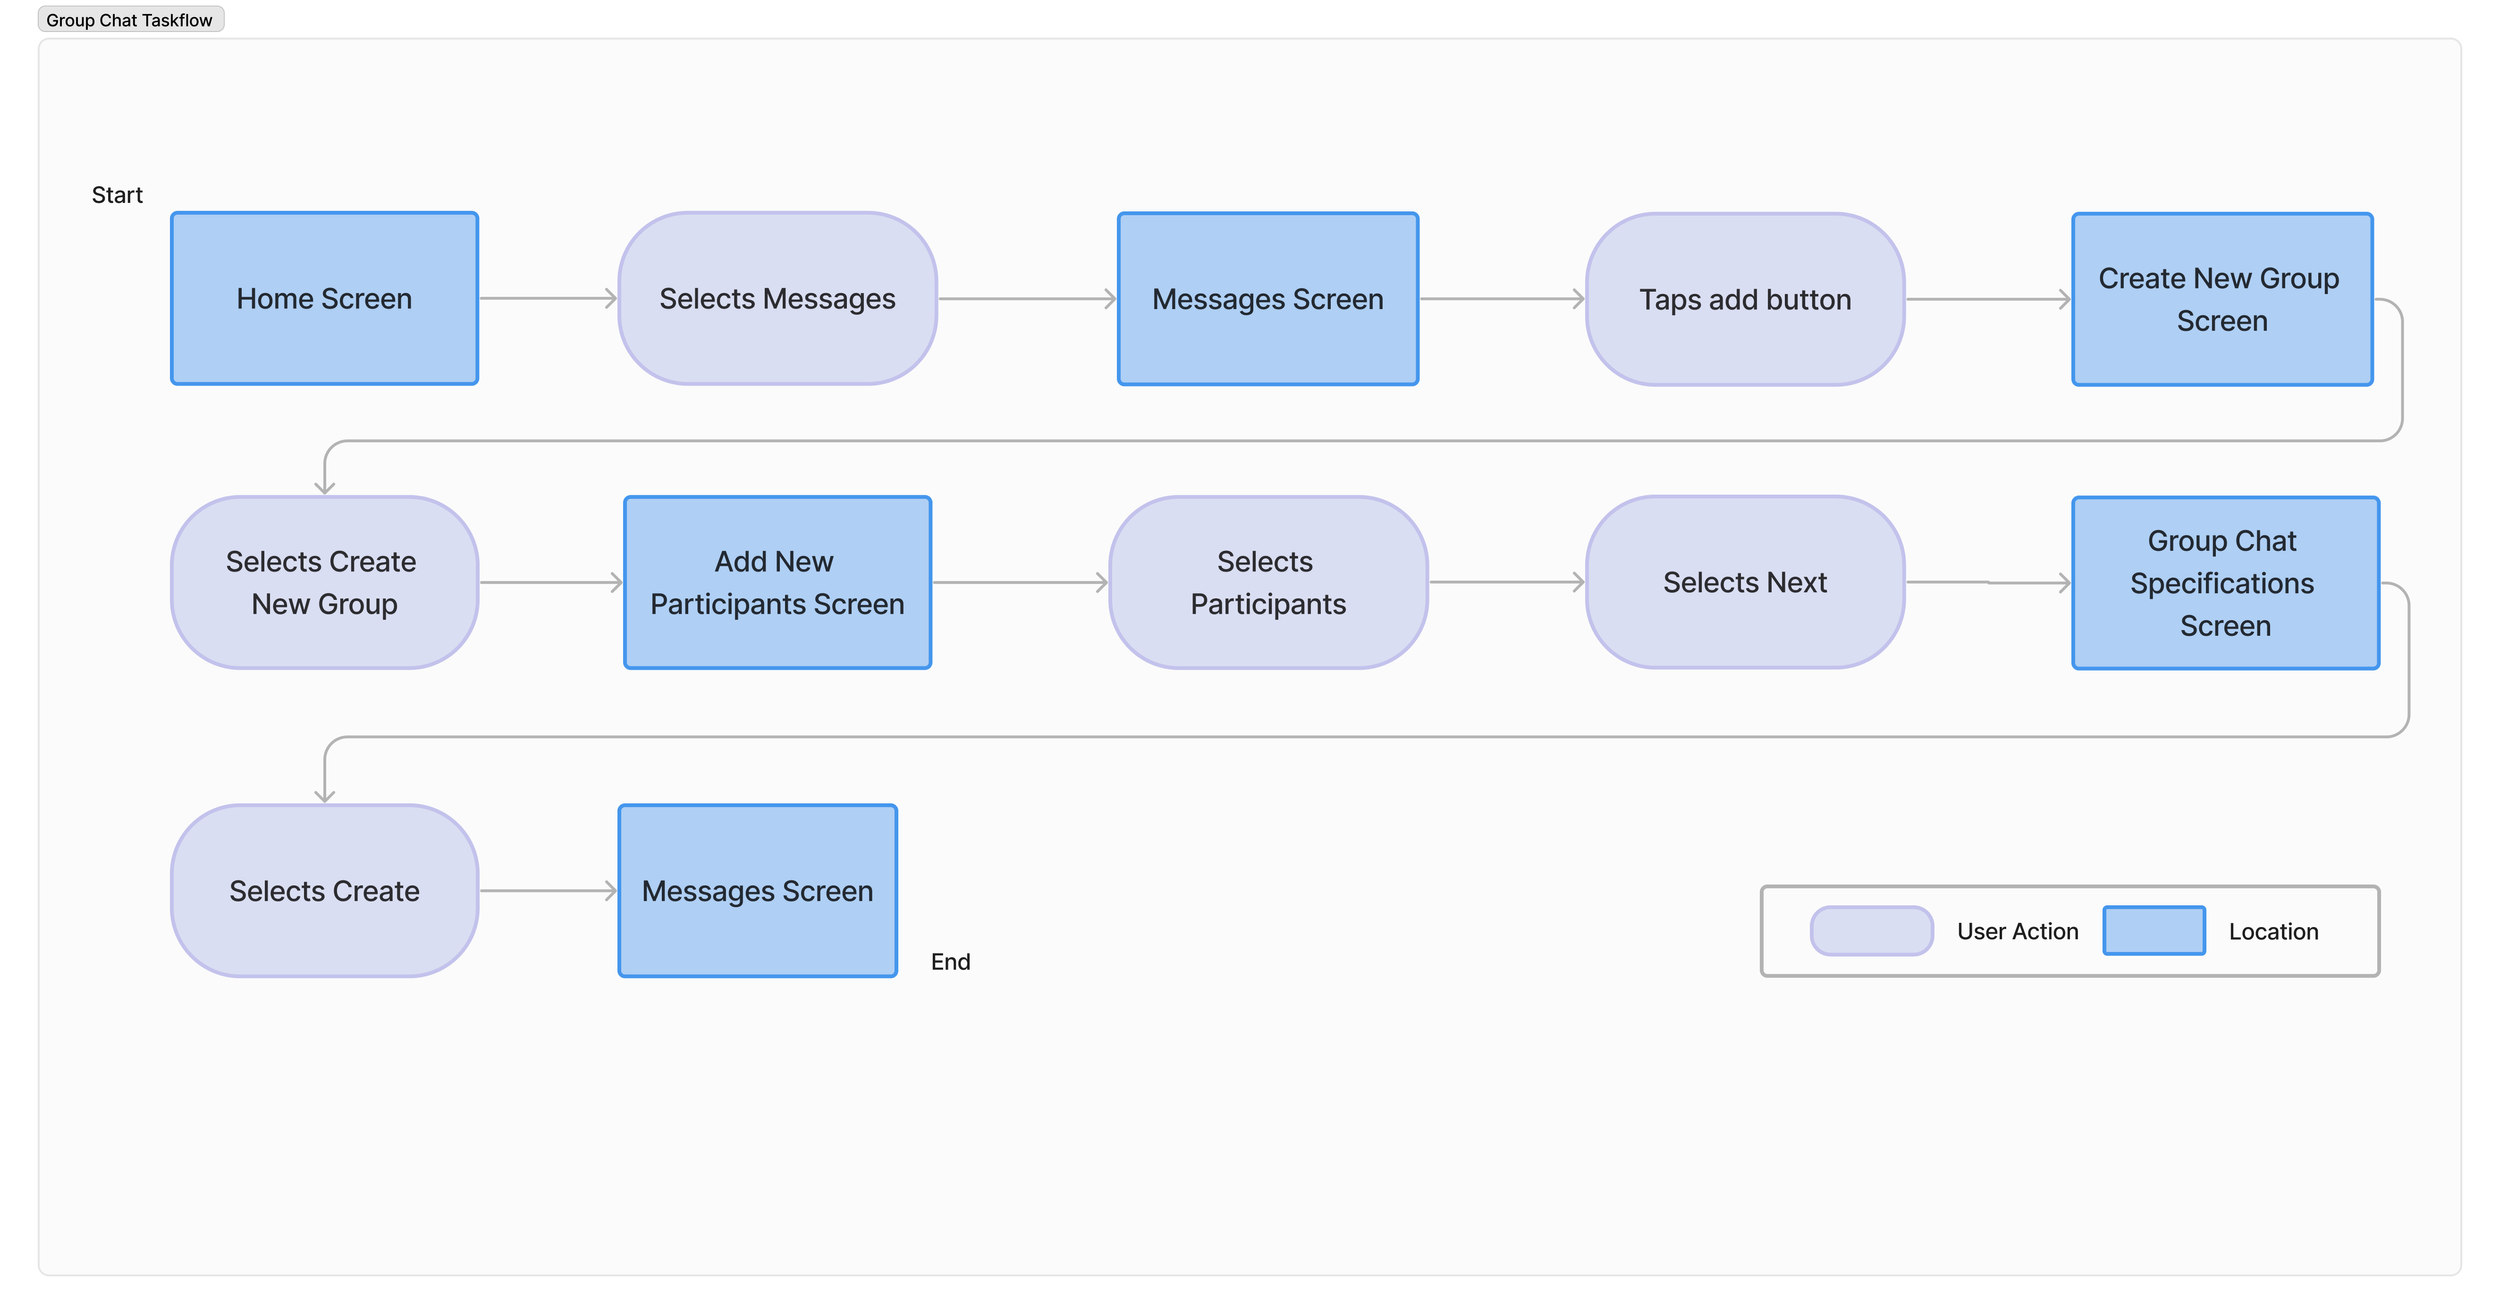Select the Selects Messages action node
This screenshot has height=1314, width=2500.
click(777, 298)
